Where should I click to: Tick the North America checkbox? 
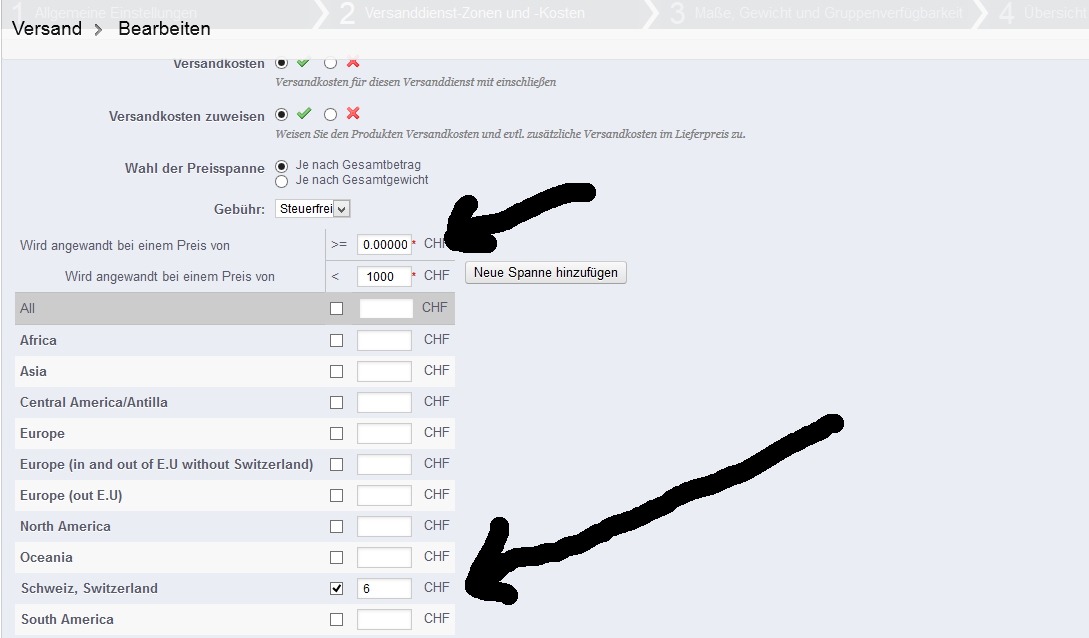point(336,526)
